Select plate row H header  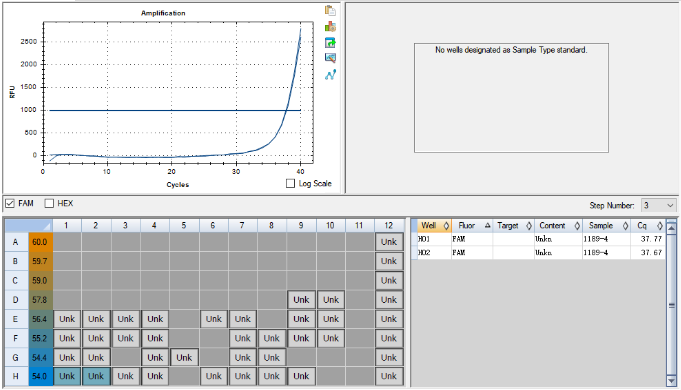coord(17,376)
